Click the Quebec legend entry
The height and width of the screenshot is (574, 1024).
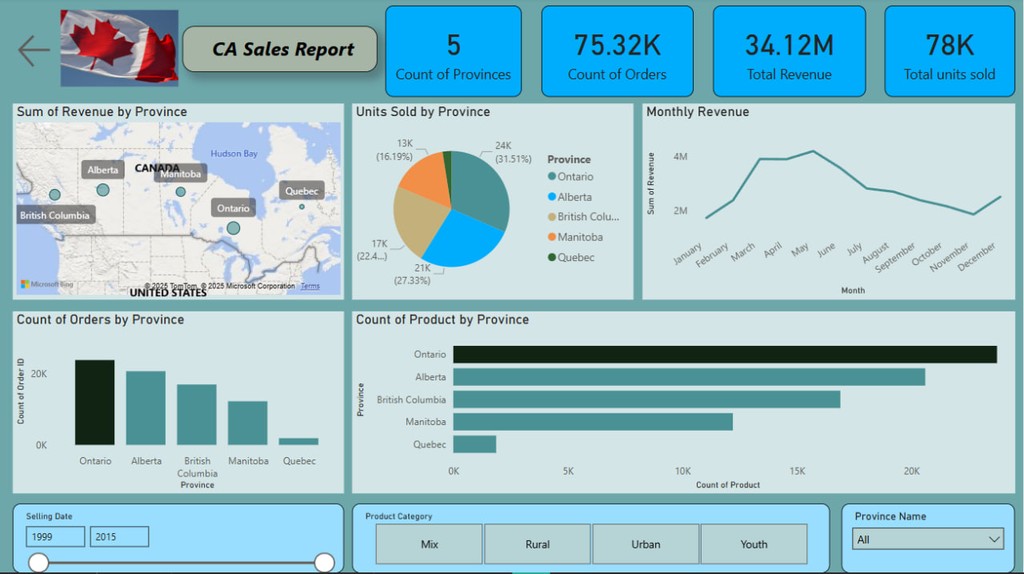(x=575, y=258)
